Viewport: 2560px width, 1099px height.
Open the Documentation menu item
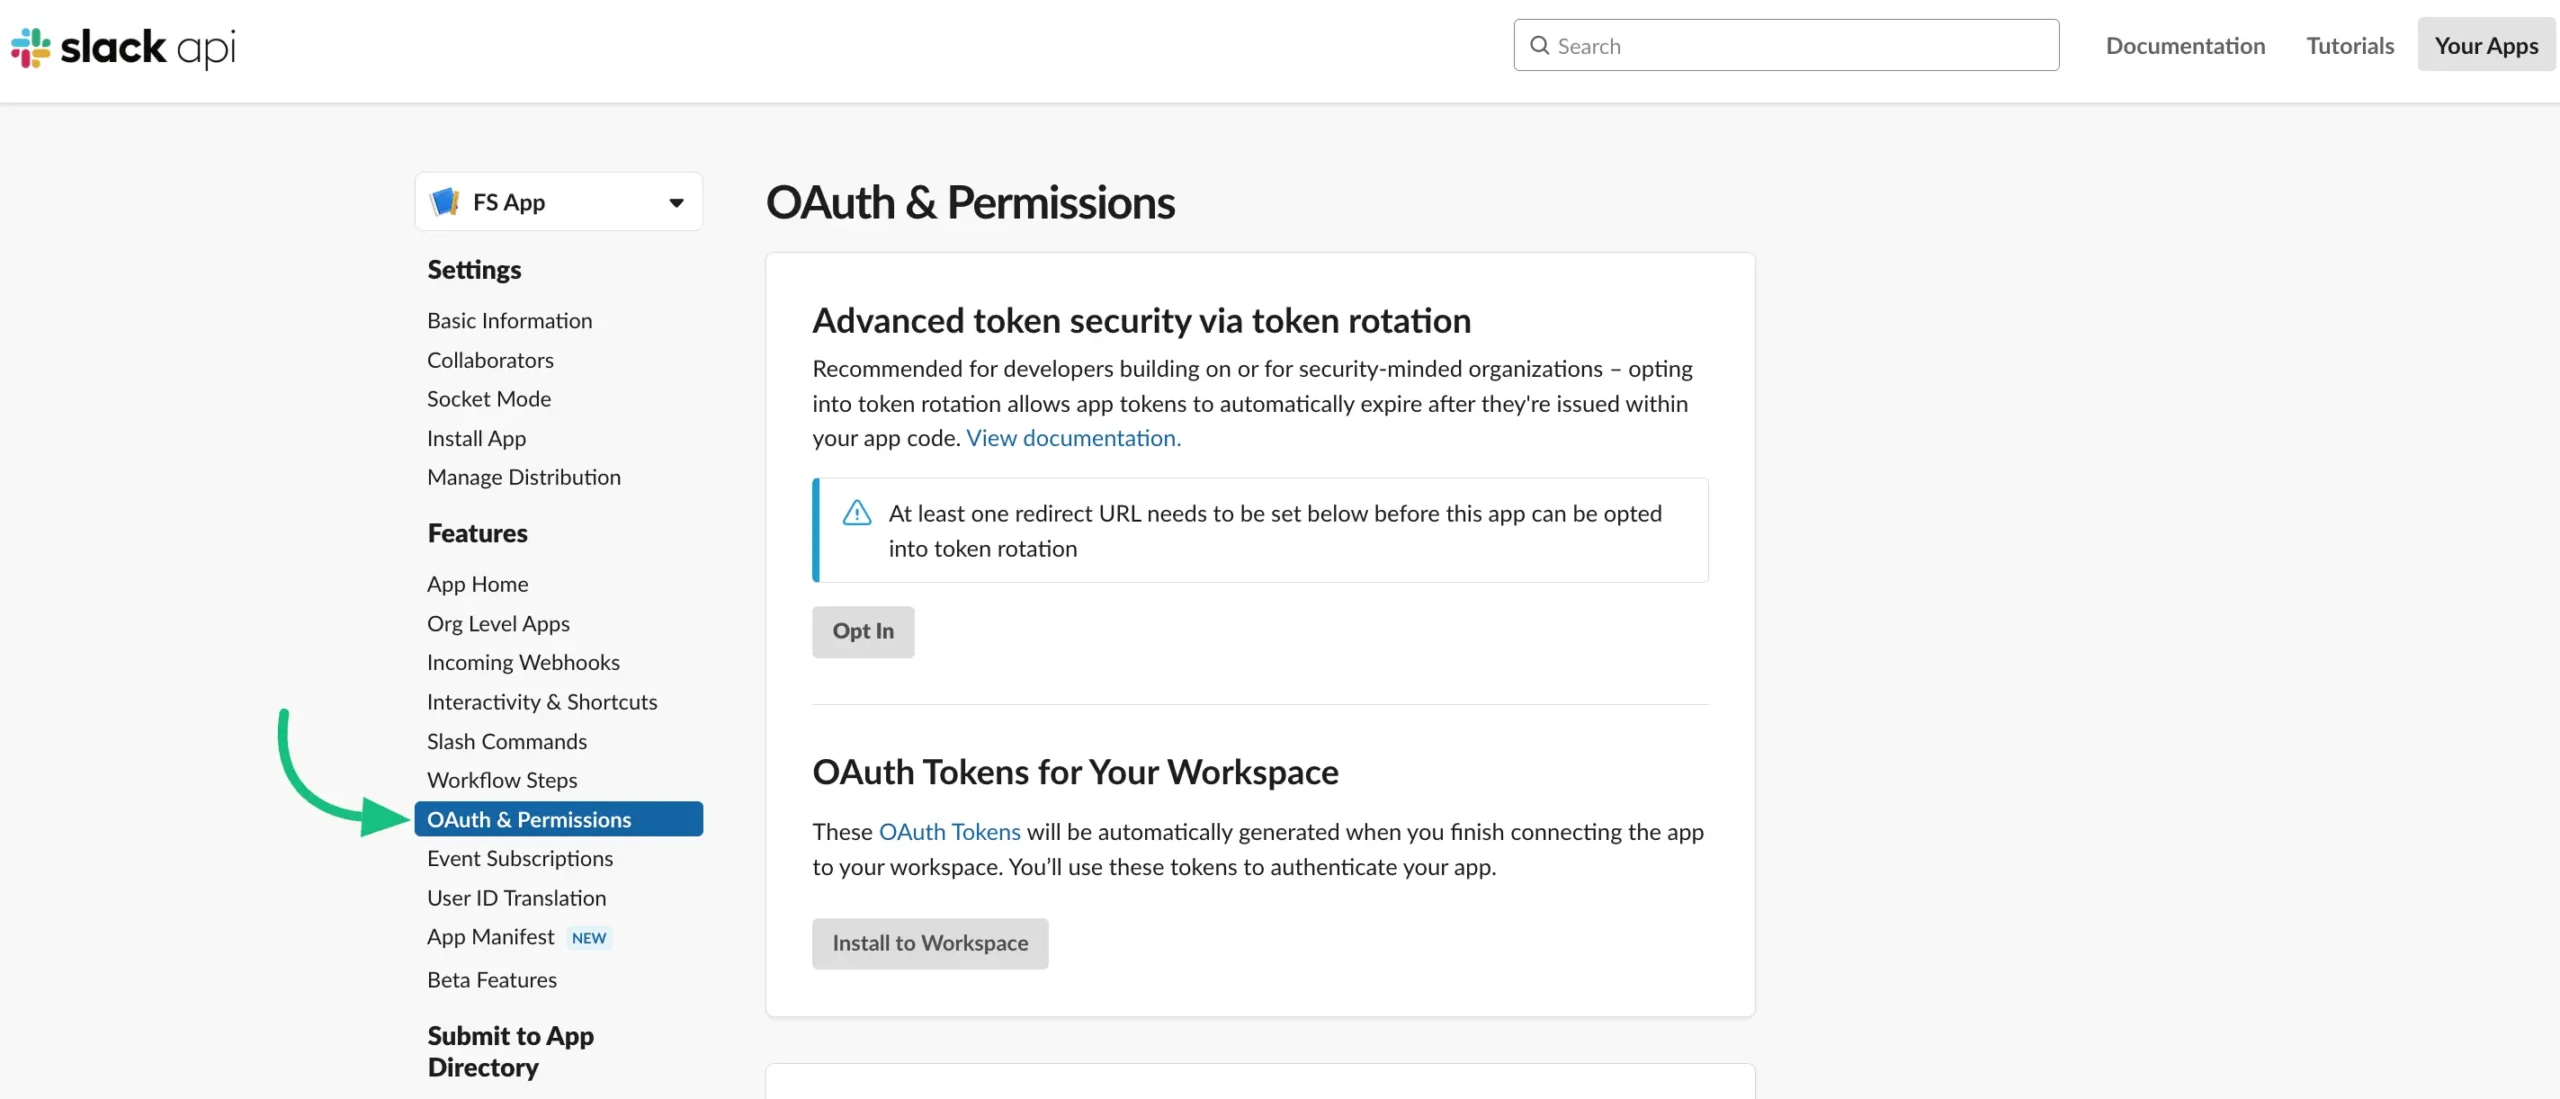coord(2185,45)
